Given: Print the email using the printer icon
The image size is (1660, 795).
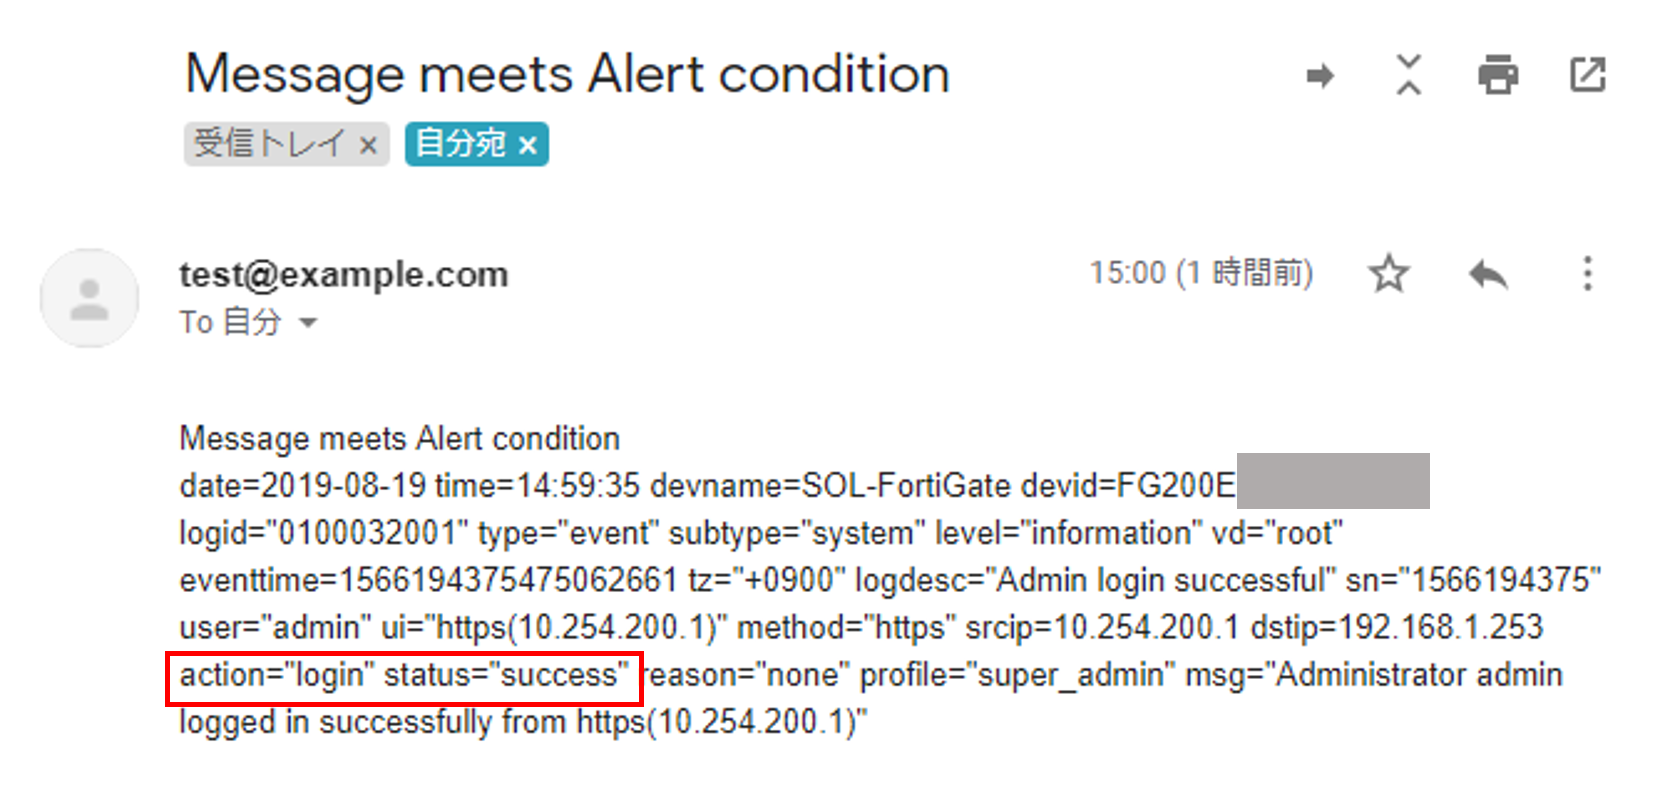Looking at the screenshot, I should click(x=1497, y=75).
